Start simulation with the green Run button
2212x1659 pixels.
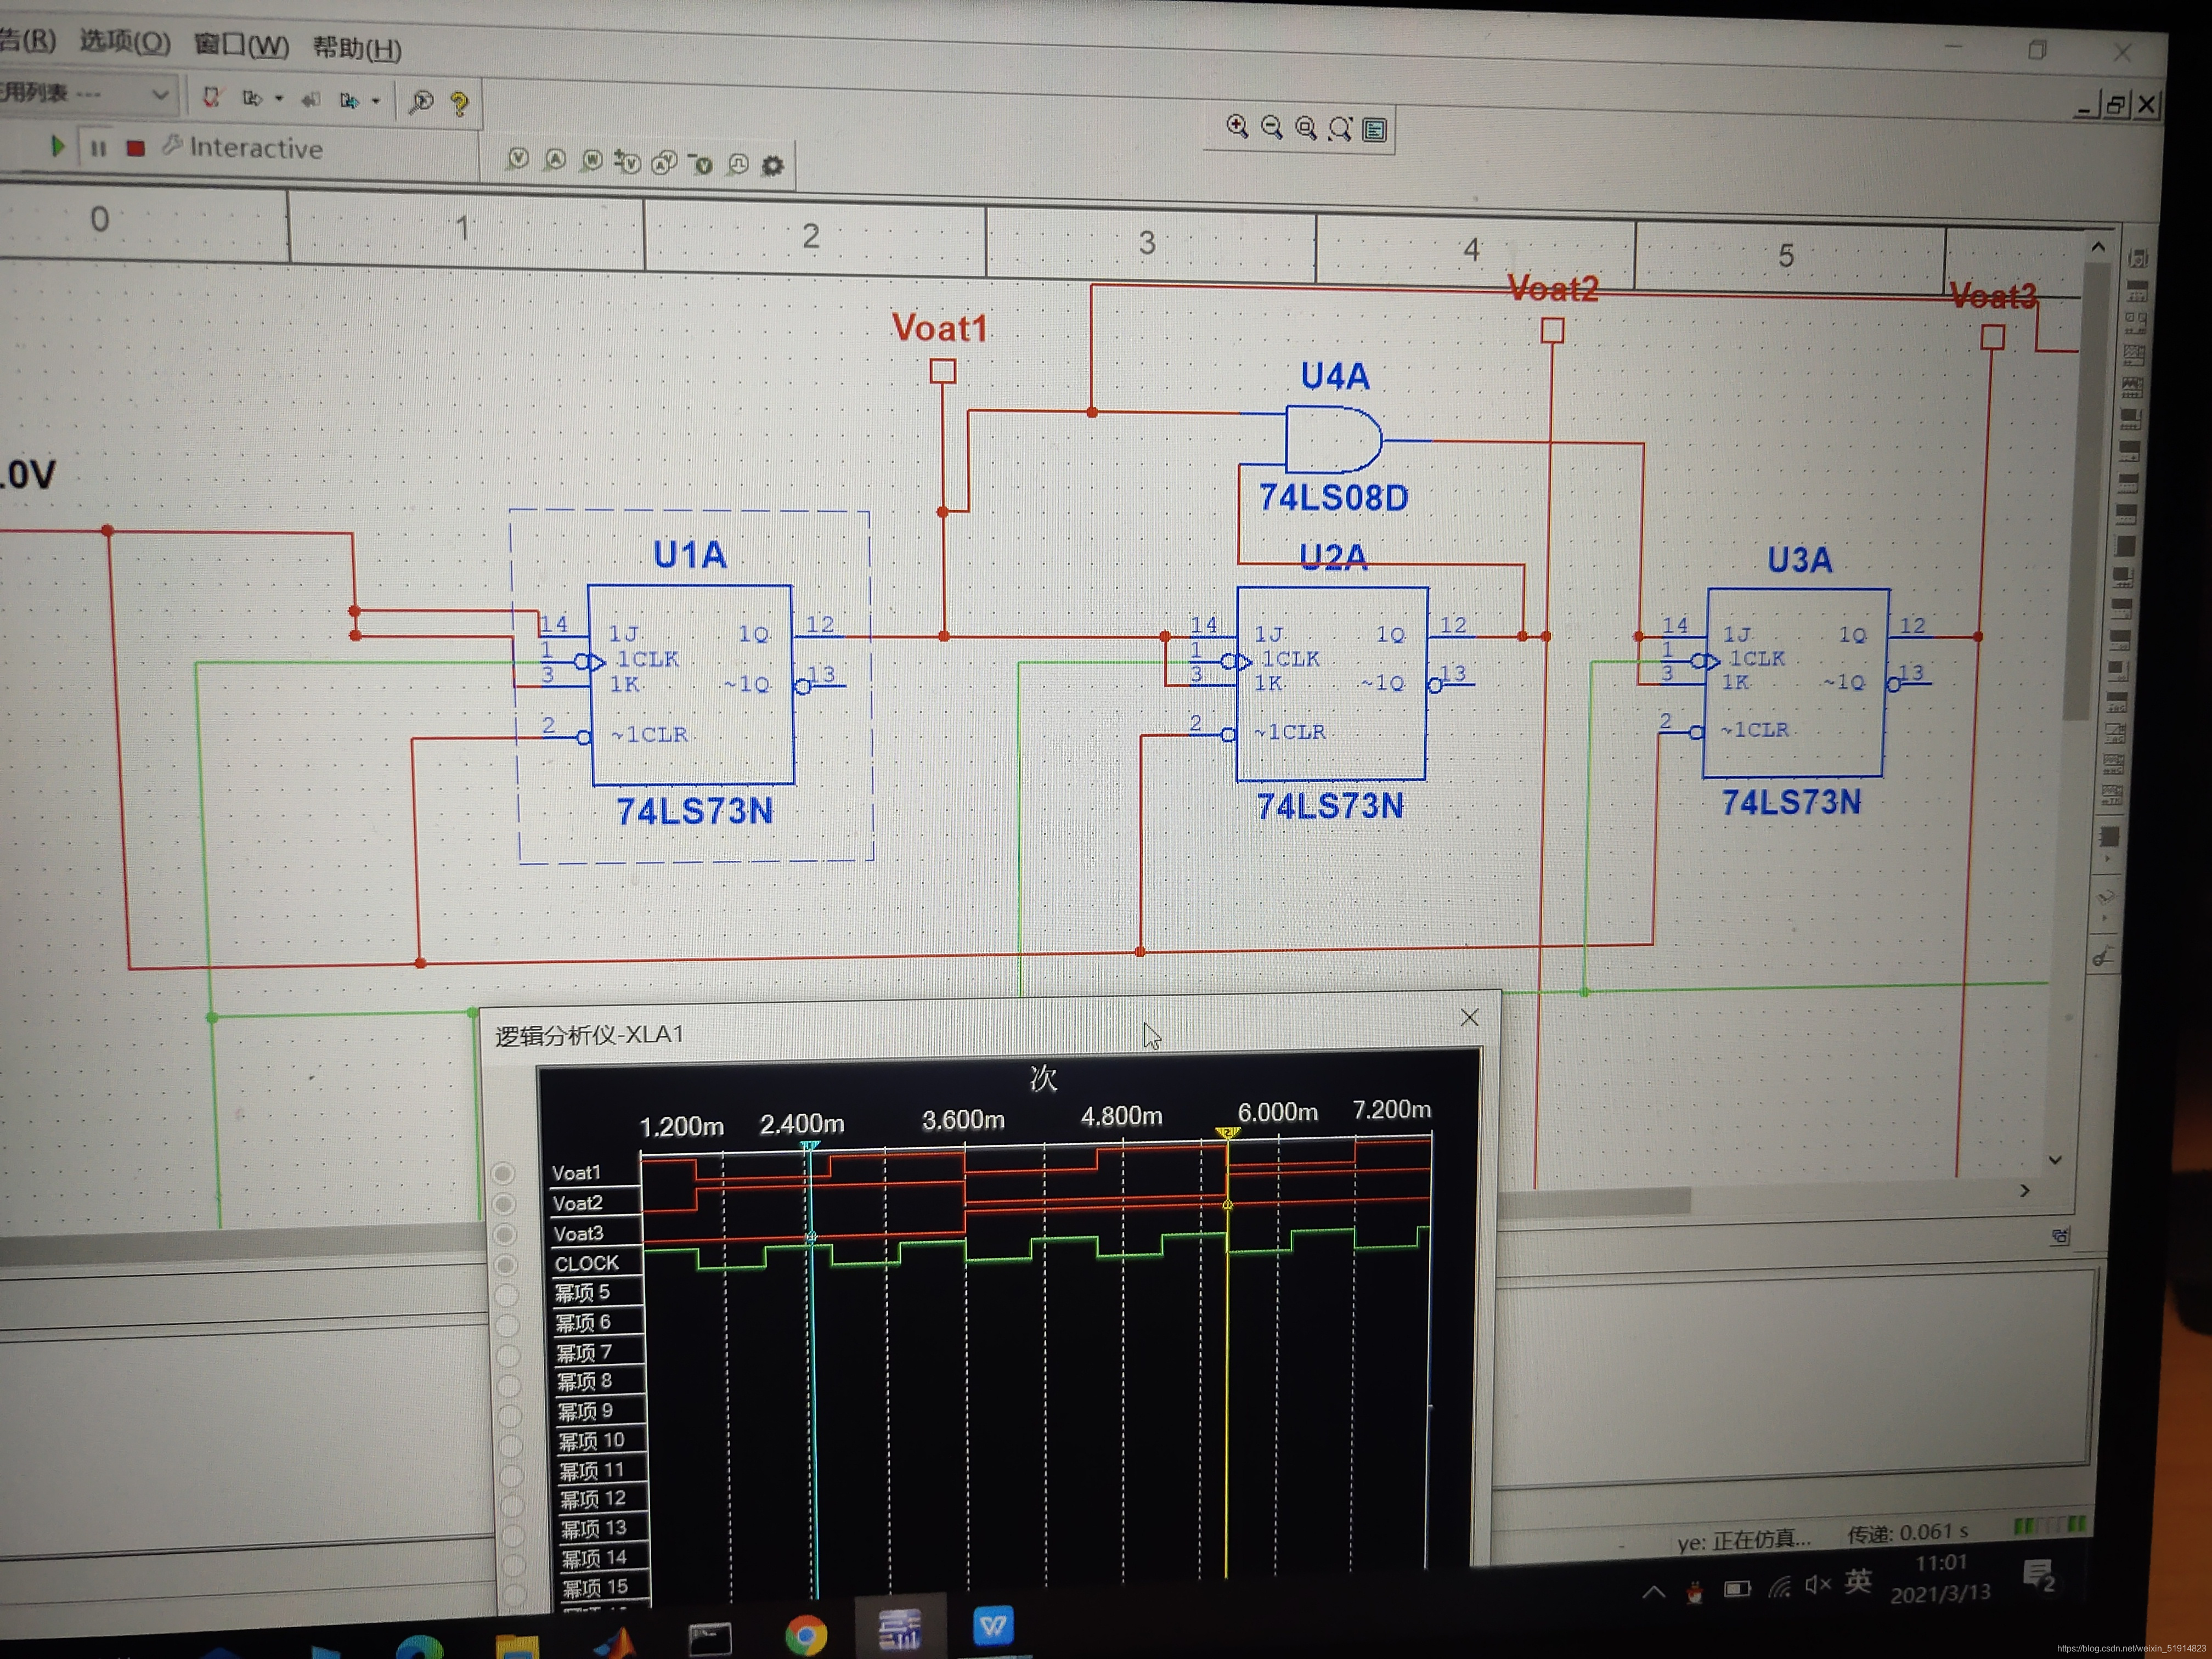pos(57,146)
